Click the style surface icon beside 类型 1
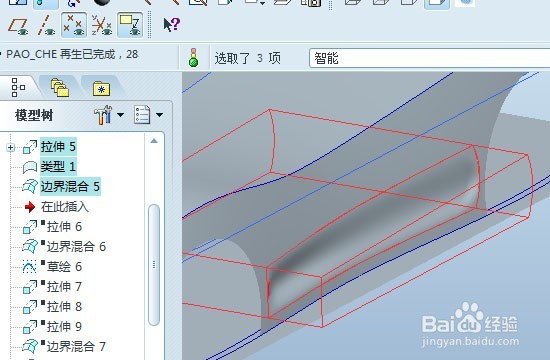 (30, 167)
